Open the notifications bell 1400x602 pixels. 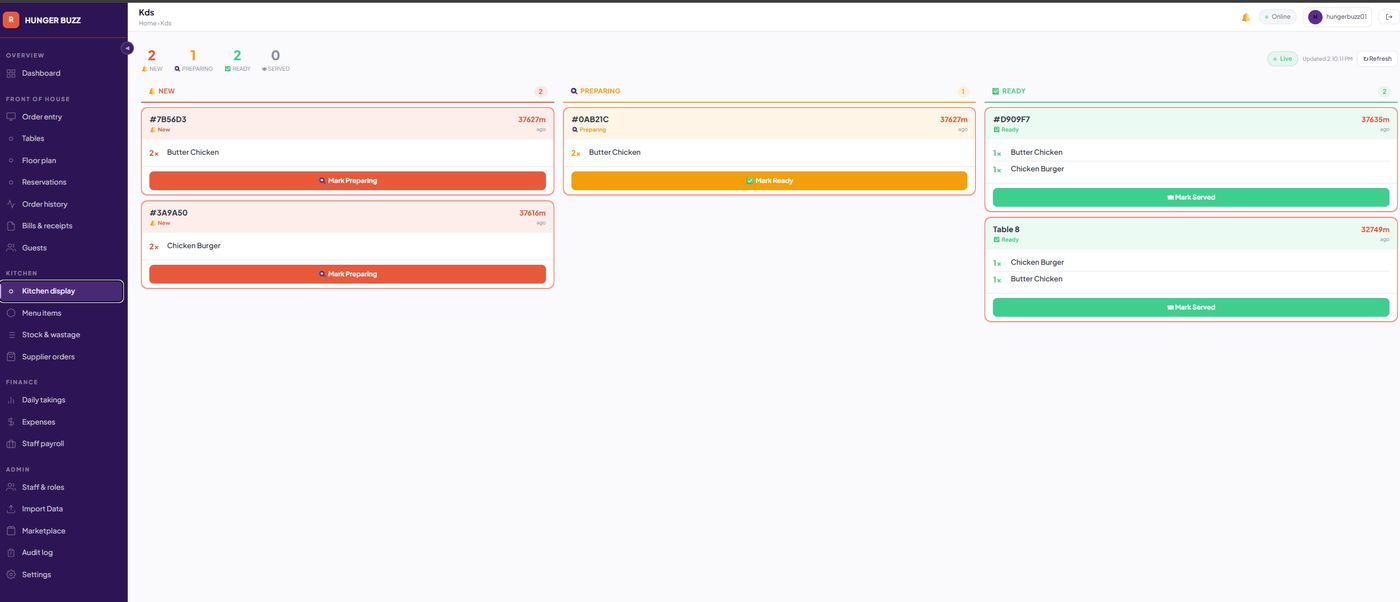coord(1245,17)
